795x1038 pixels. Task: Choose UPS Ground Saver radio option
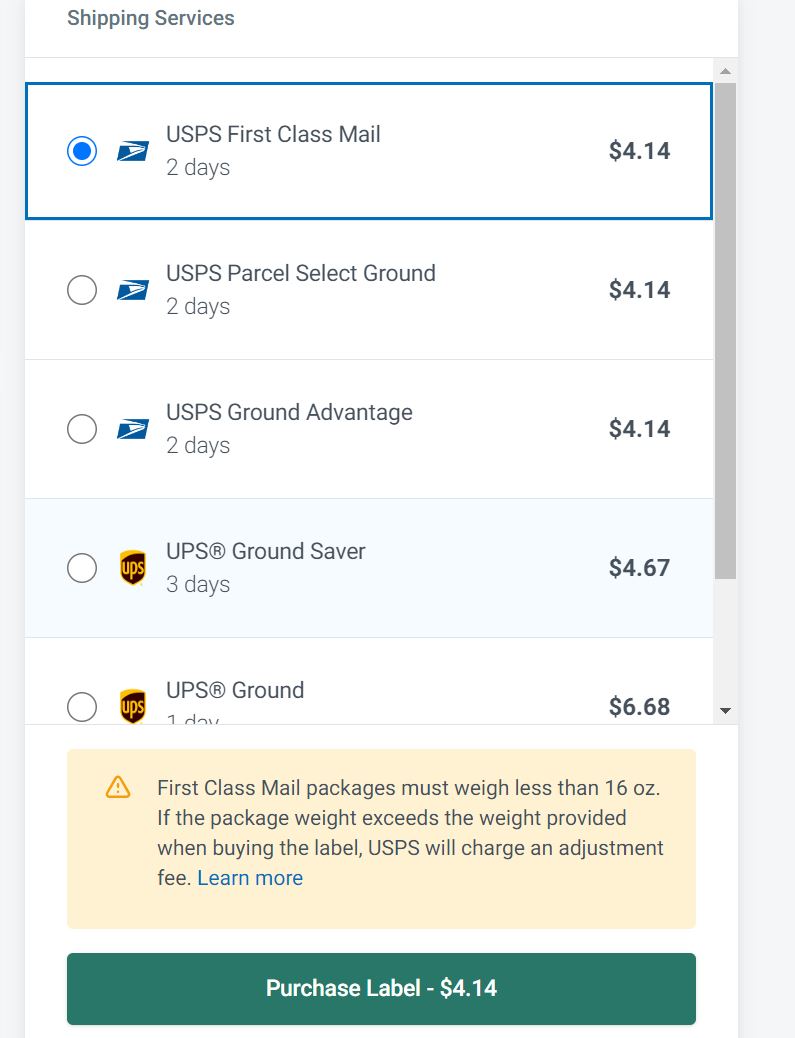point(82,568)
